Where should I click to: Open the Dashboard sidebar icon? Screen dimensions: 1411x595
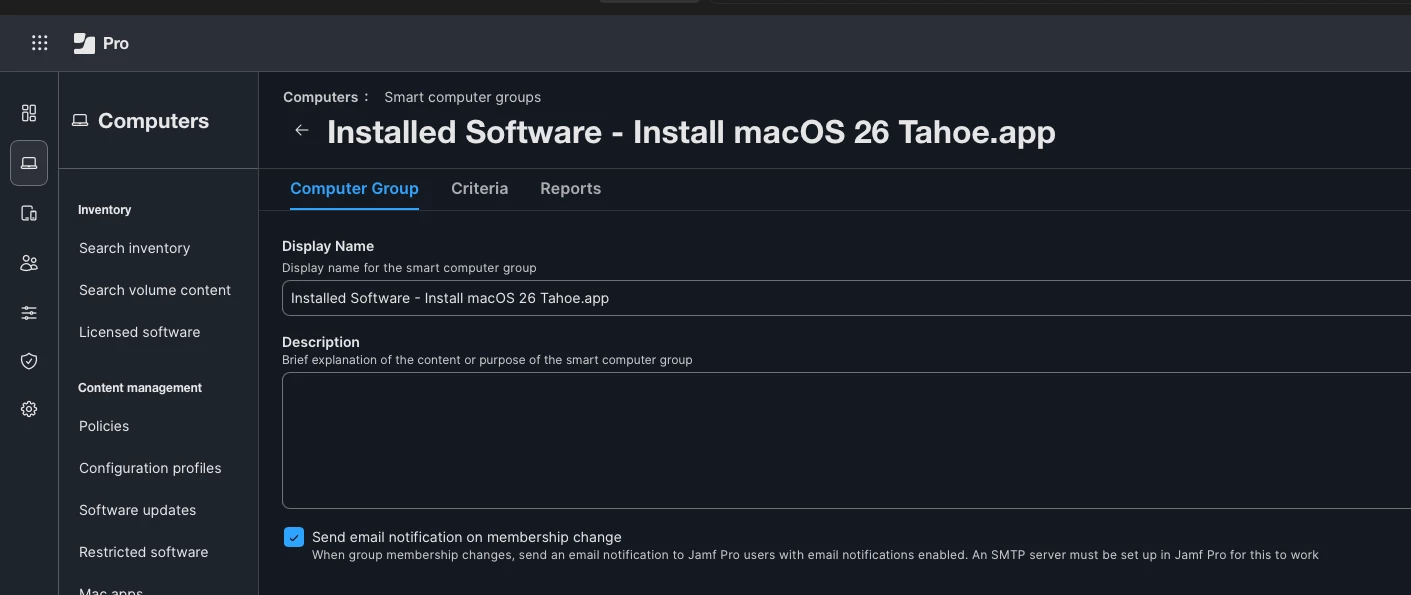pyautogui.click(x=29, y=113)
